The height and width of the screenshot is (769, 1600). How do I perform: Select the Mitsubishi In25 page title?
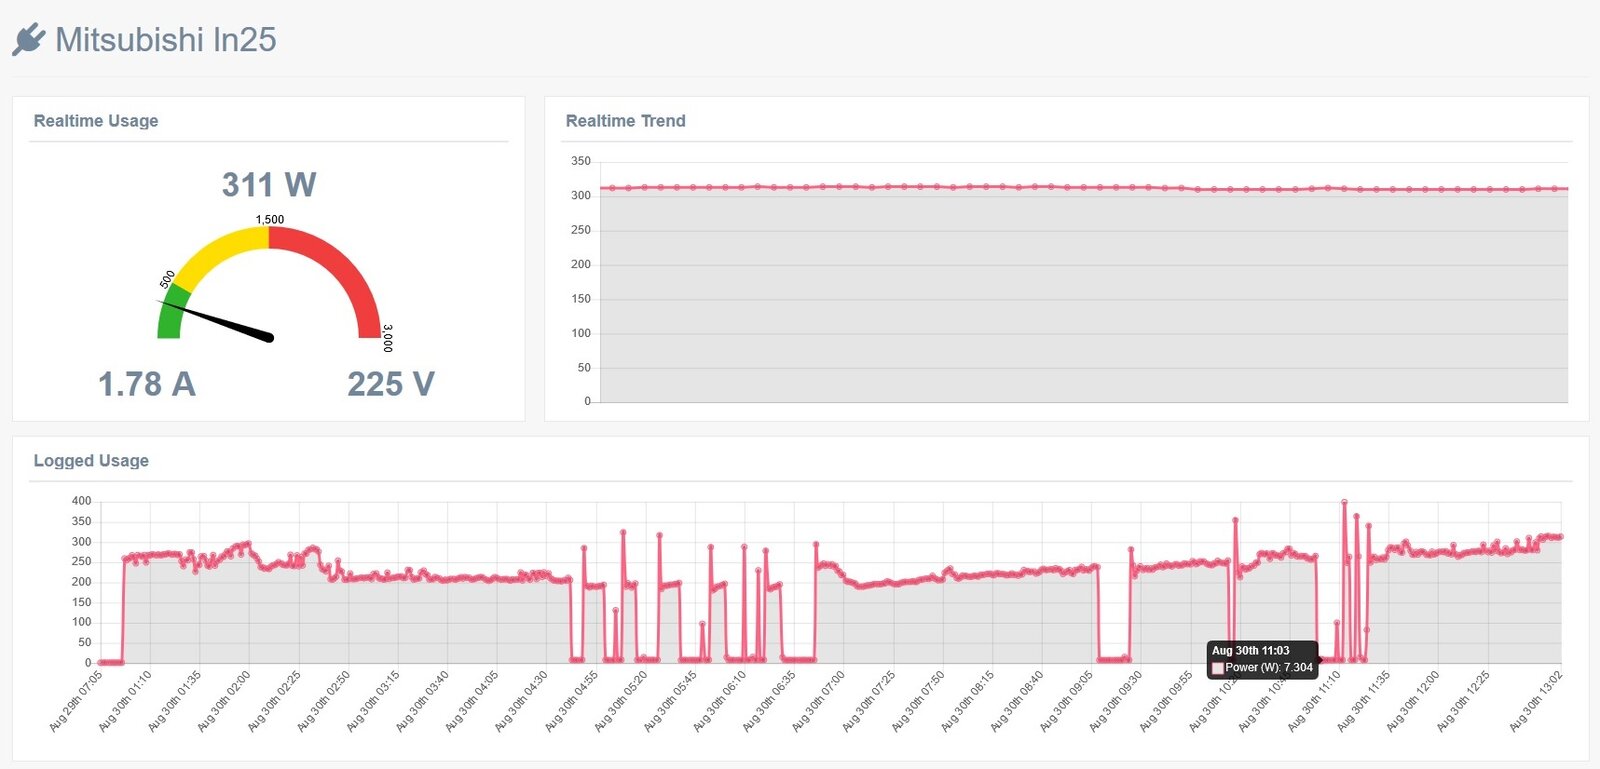point(166,39)
